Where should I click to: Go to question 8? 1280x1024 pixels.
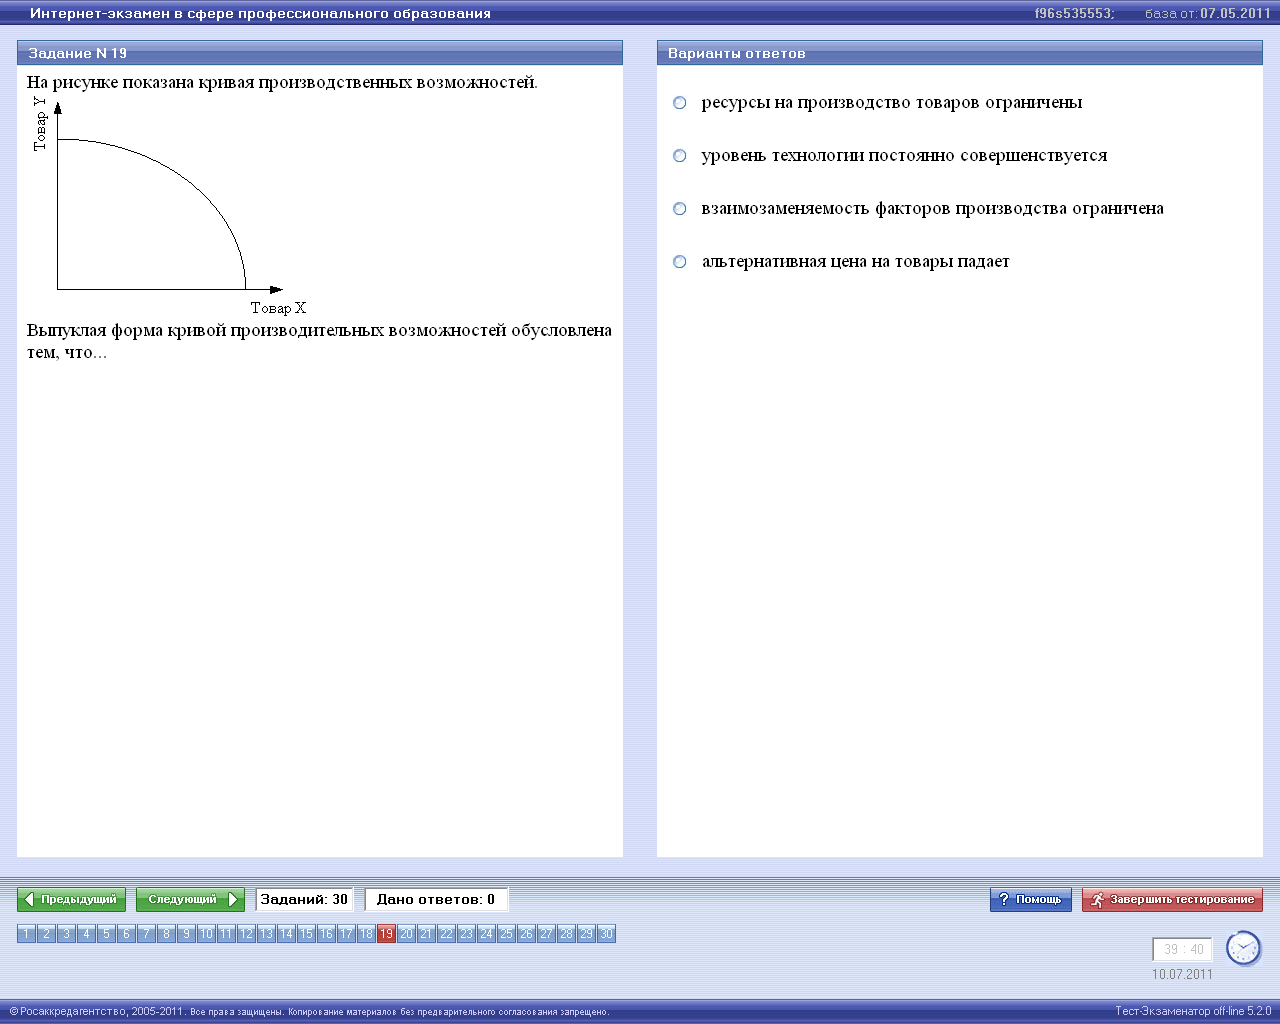click(x=166, y=934)
